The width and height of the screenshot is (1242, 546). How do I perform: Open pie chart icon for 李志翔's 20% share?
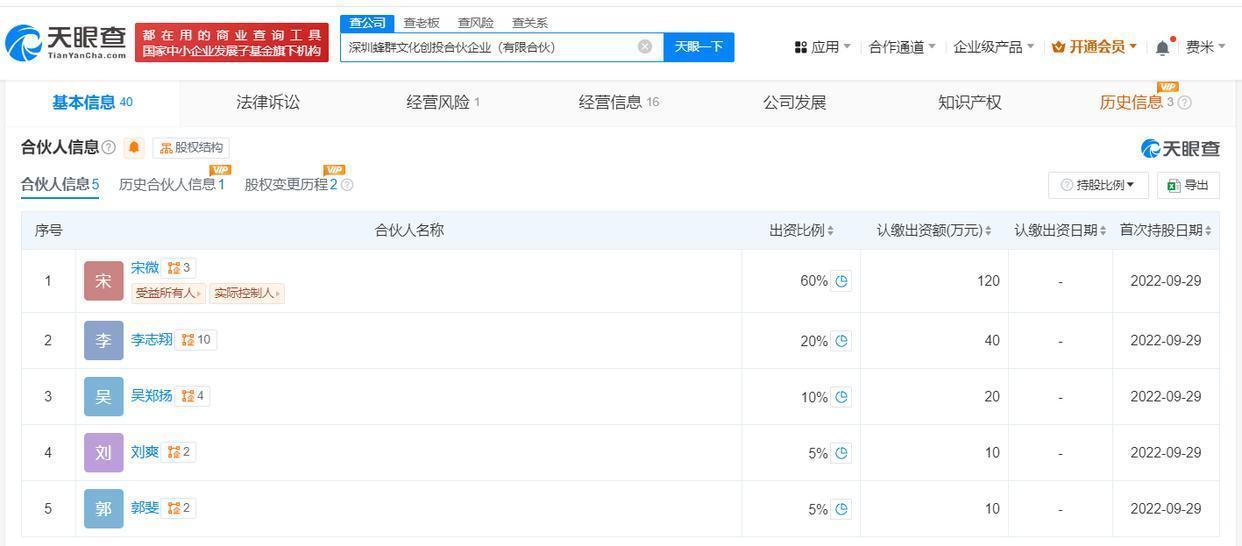coord(842,341)
